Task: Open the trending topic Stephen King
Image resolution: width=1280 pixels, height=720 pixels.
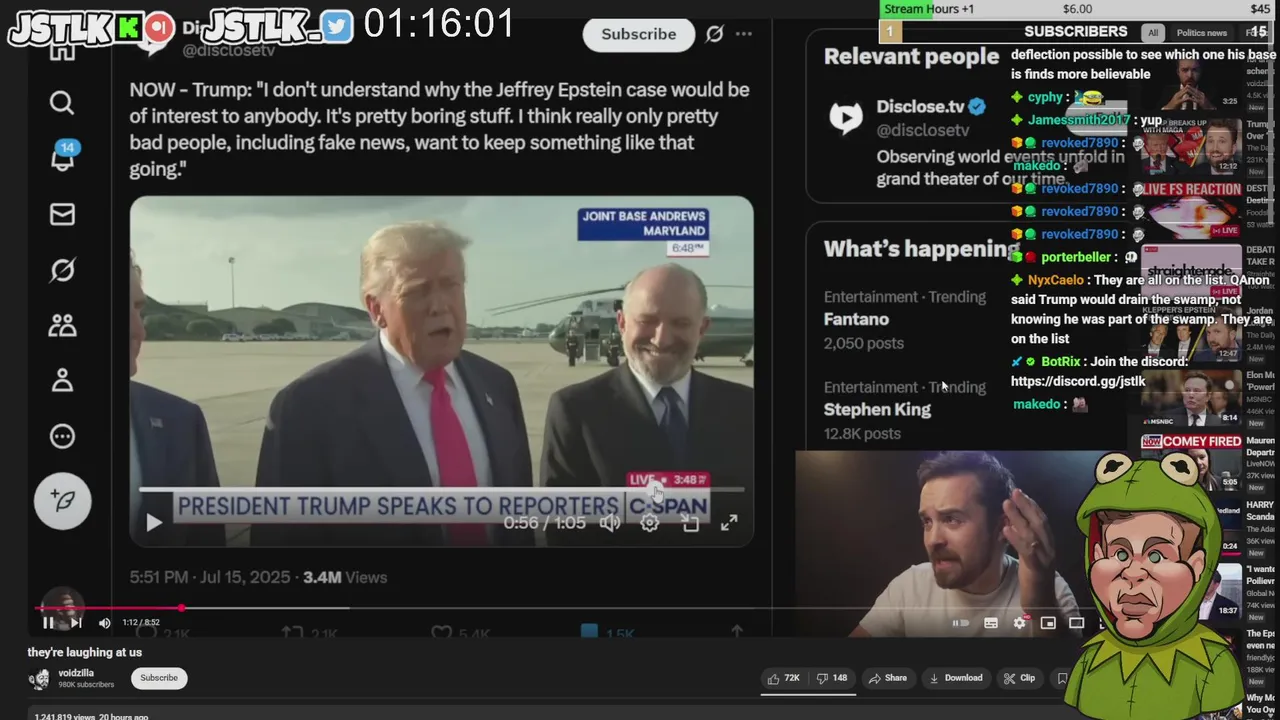Action: [x=877, y=409]
